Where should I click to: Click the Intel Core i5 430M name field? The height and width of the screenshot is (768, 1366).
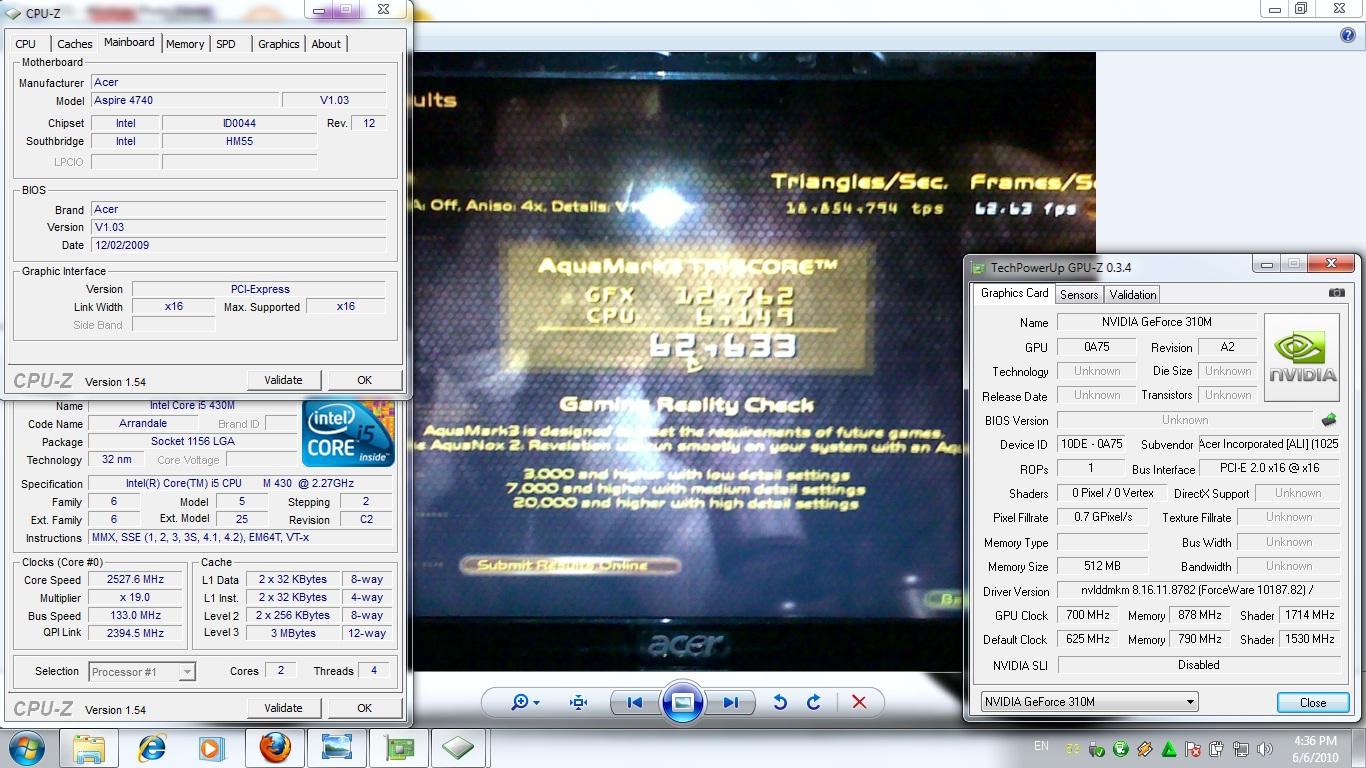coord(192,406)
